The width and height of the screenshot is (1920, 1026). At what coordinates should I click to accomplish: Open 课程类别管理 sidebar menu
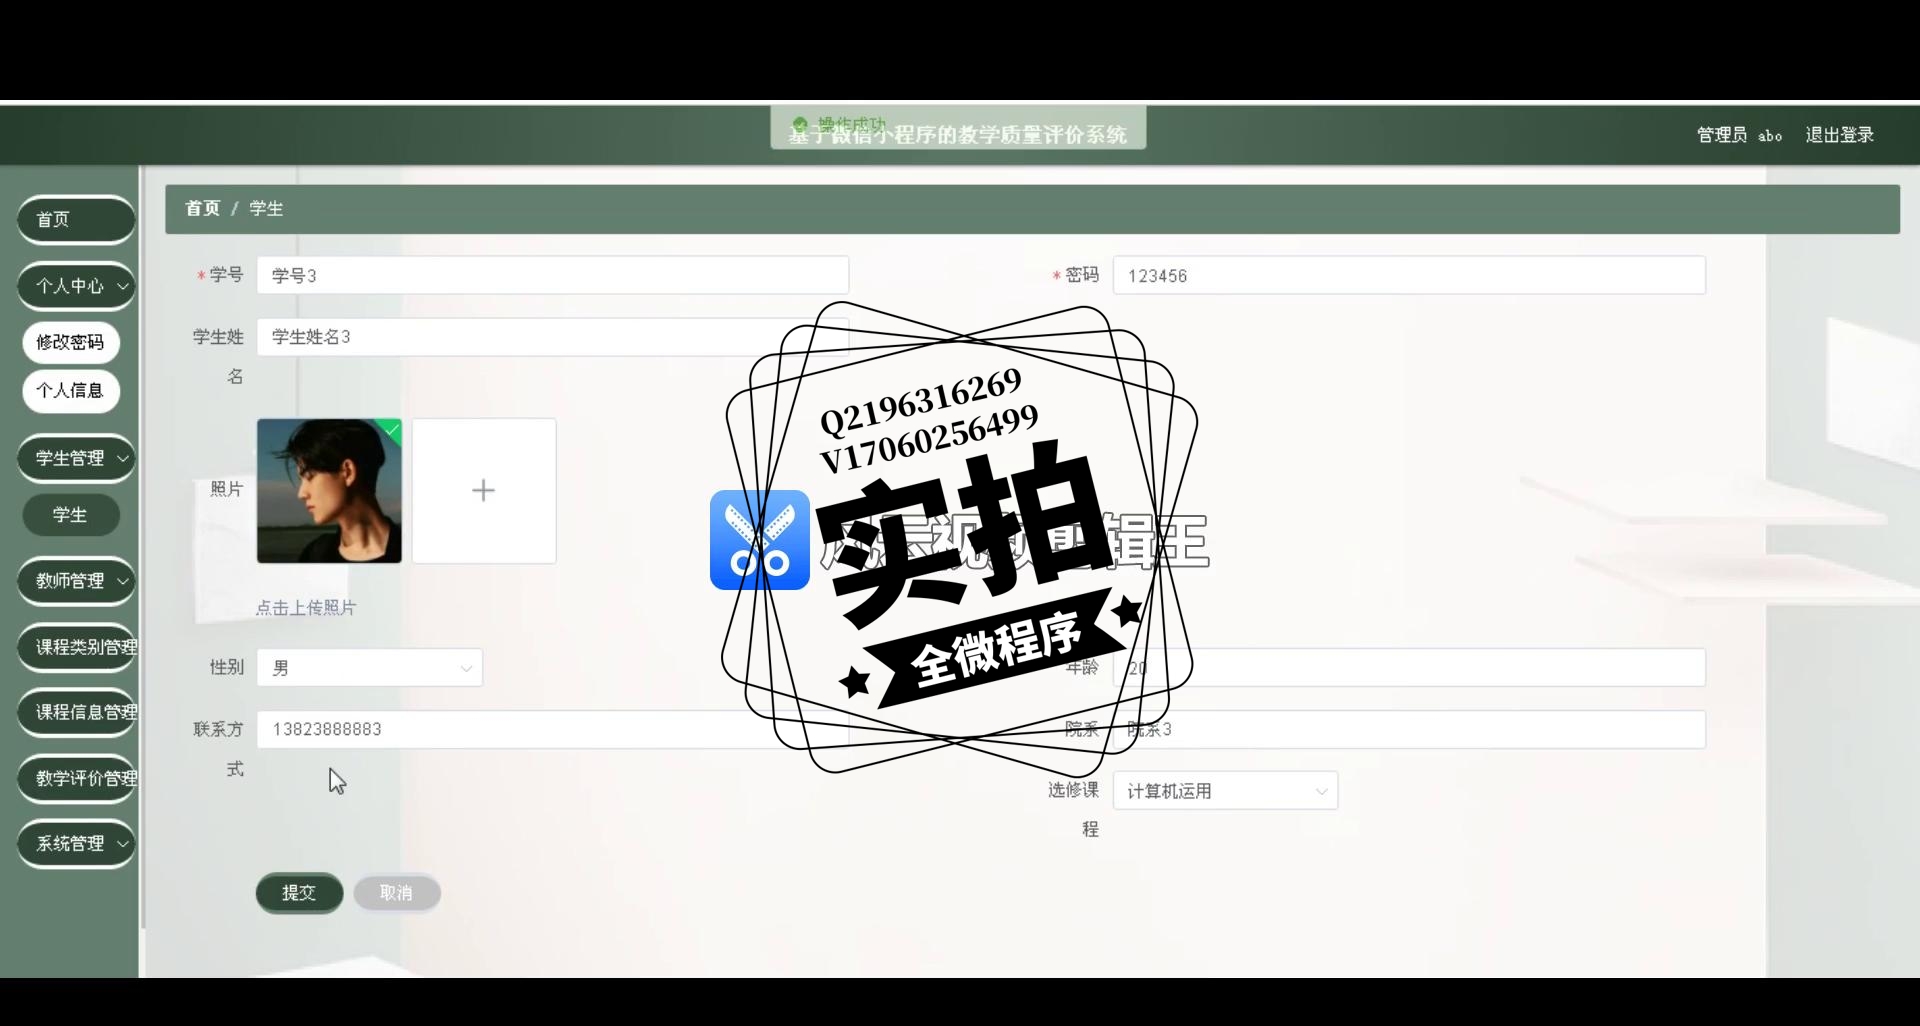coord(77,647)
